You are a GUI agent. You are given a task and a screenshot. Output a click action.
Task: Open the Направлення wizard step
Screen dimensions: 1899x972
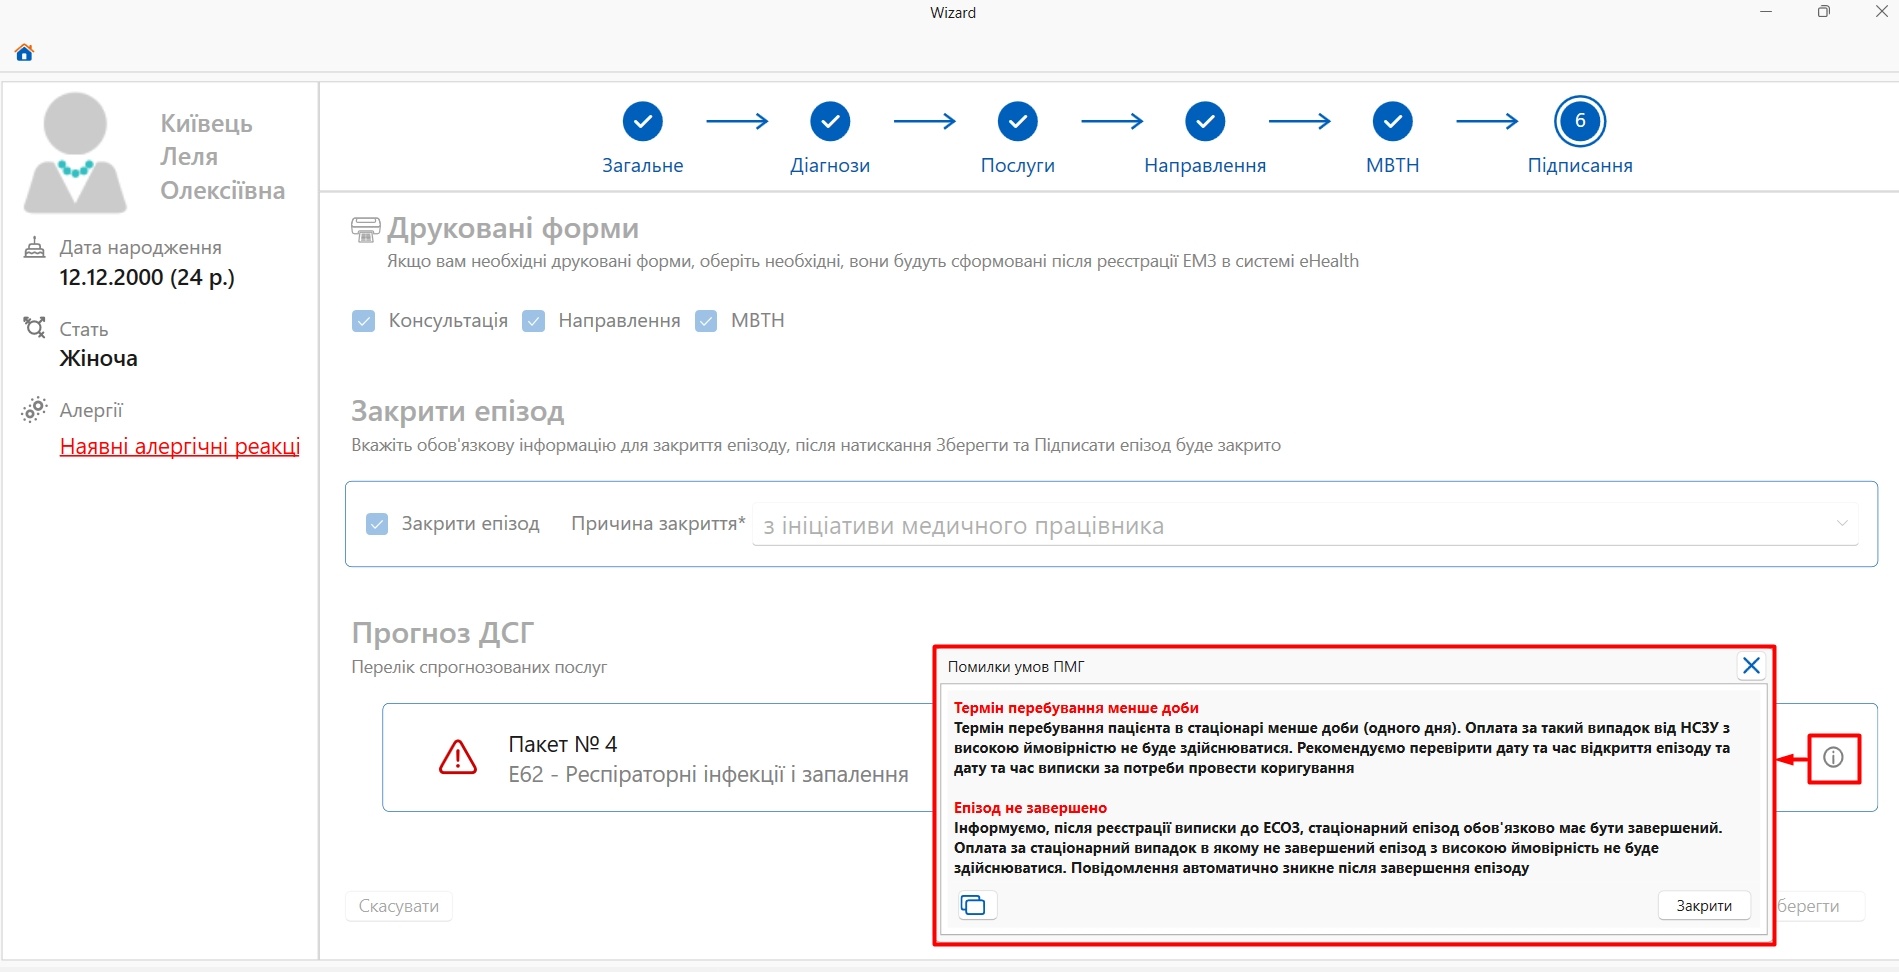[1205, 122]
